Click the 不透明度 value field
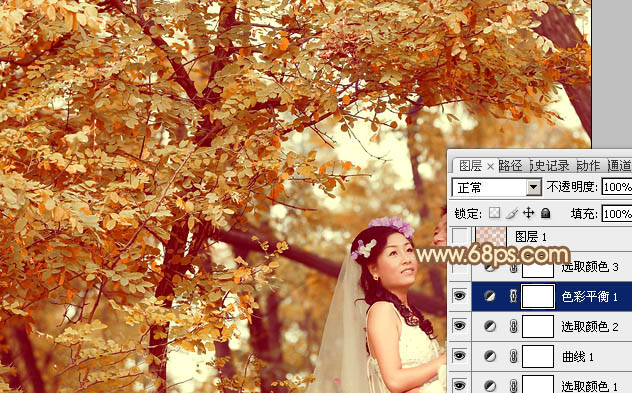Viewport: 632px width, 393px height. [617, 187]
